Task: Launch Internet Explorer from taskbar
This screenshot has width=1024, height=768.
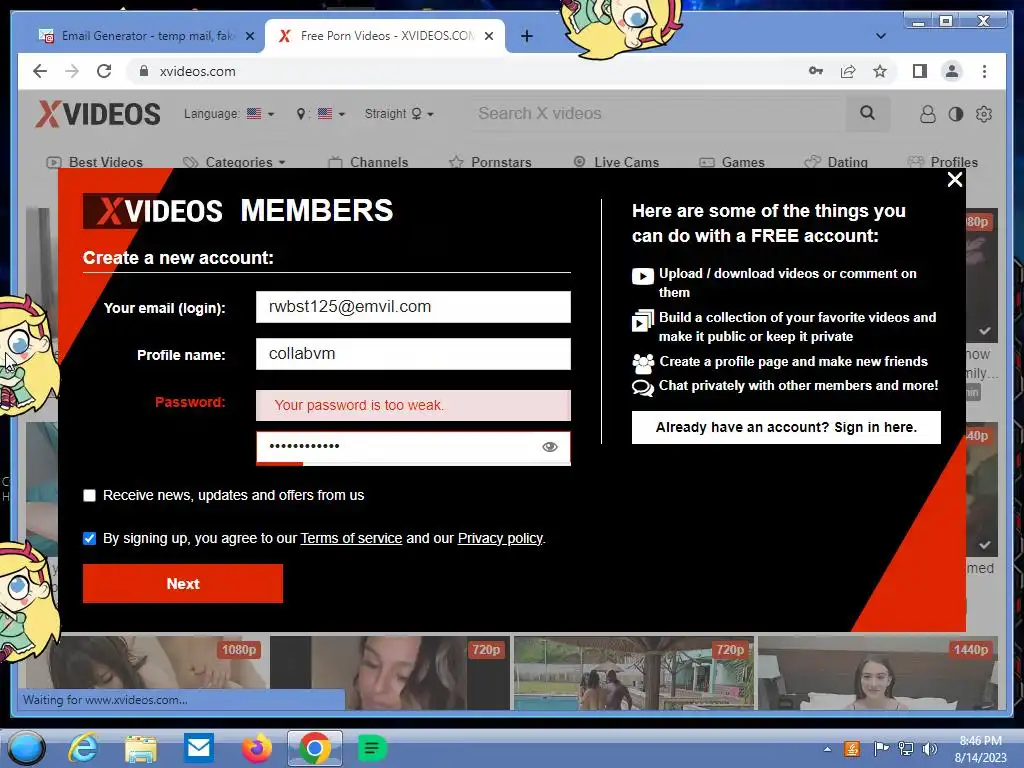Action: [84, 748]
